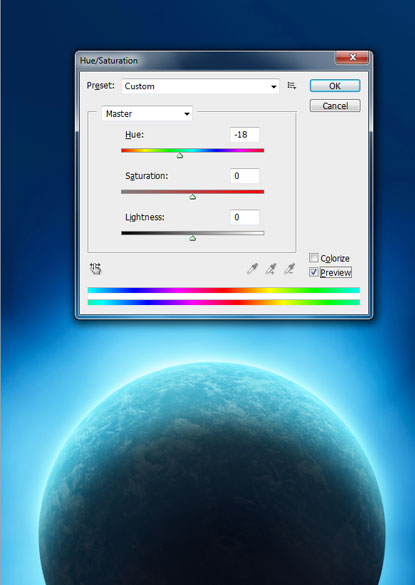
Task: Click the Cancel button
Action: [x=335, y=106]
